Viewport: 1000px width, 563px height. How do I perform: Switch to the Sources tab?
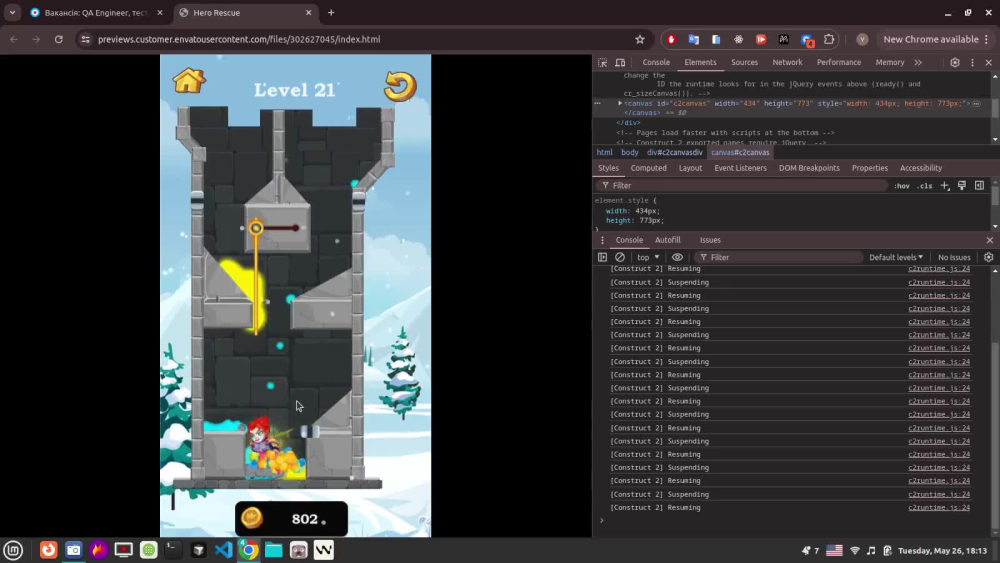(x=744, y=62)
